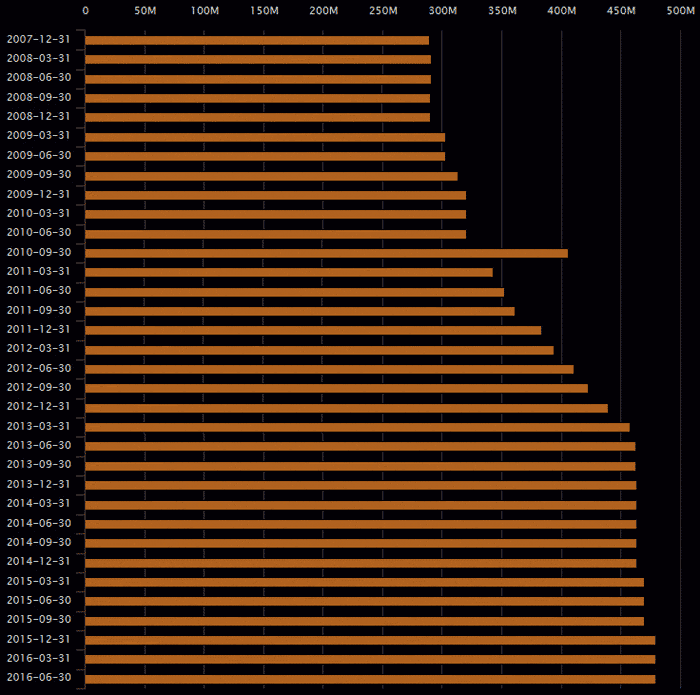Click the 2015-06-30 date label

[39, 601]
